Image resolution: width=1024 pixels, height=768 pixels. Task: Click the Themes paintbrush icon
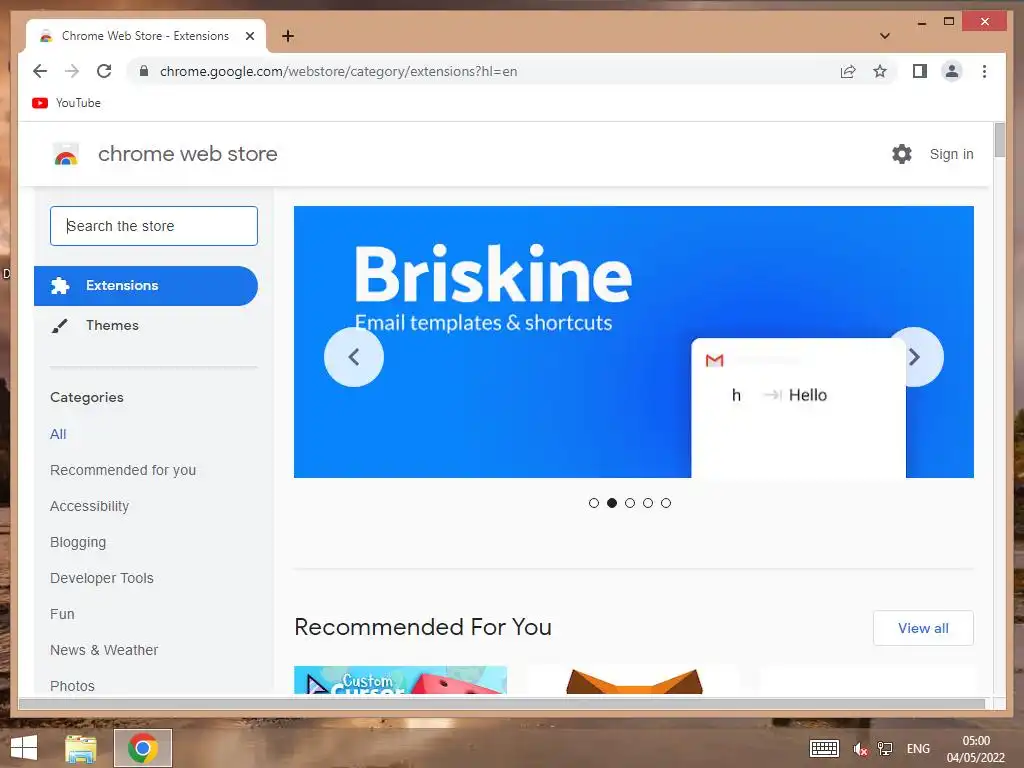[x=59, y=325]
